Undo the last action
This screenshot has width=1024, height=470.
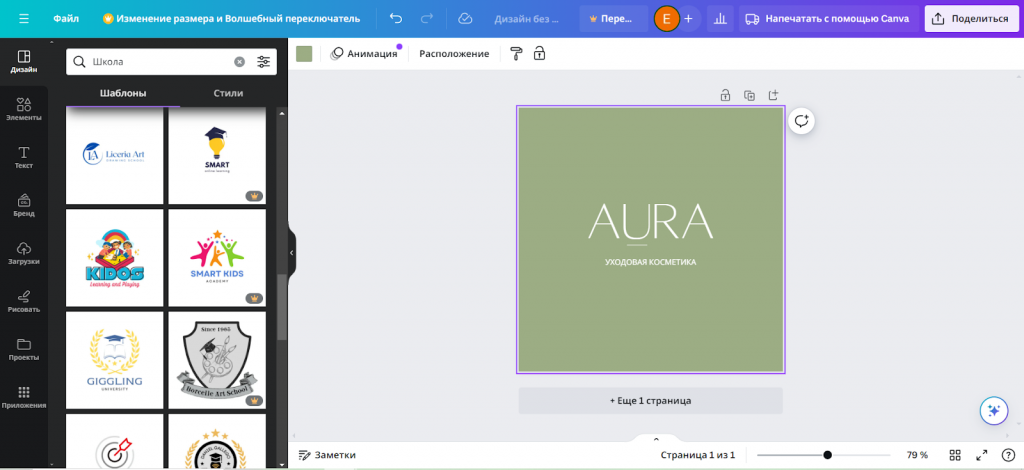396,19
